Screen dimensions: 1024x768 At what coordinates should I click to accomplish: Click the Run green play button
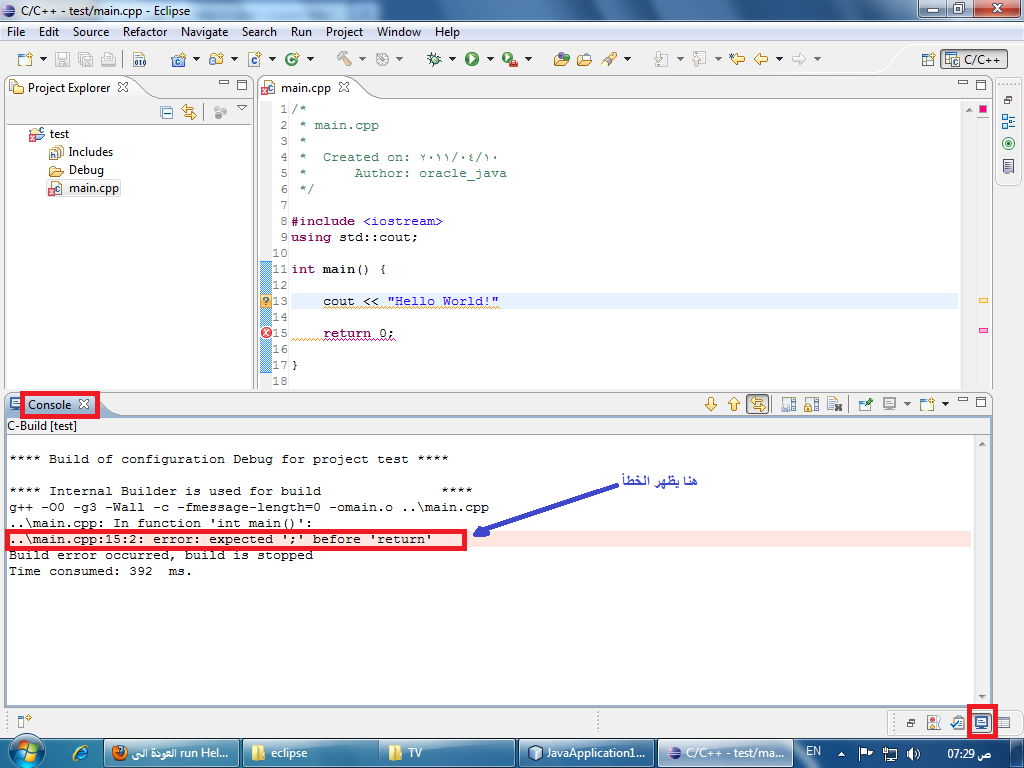(x=472, y=59)
